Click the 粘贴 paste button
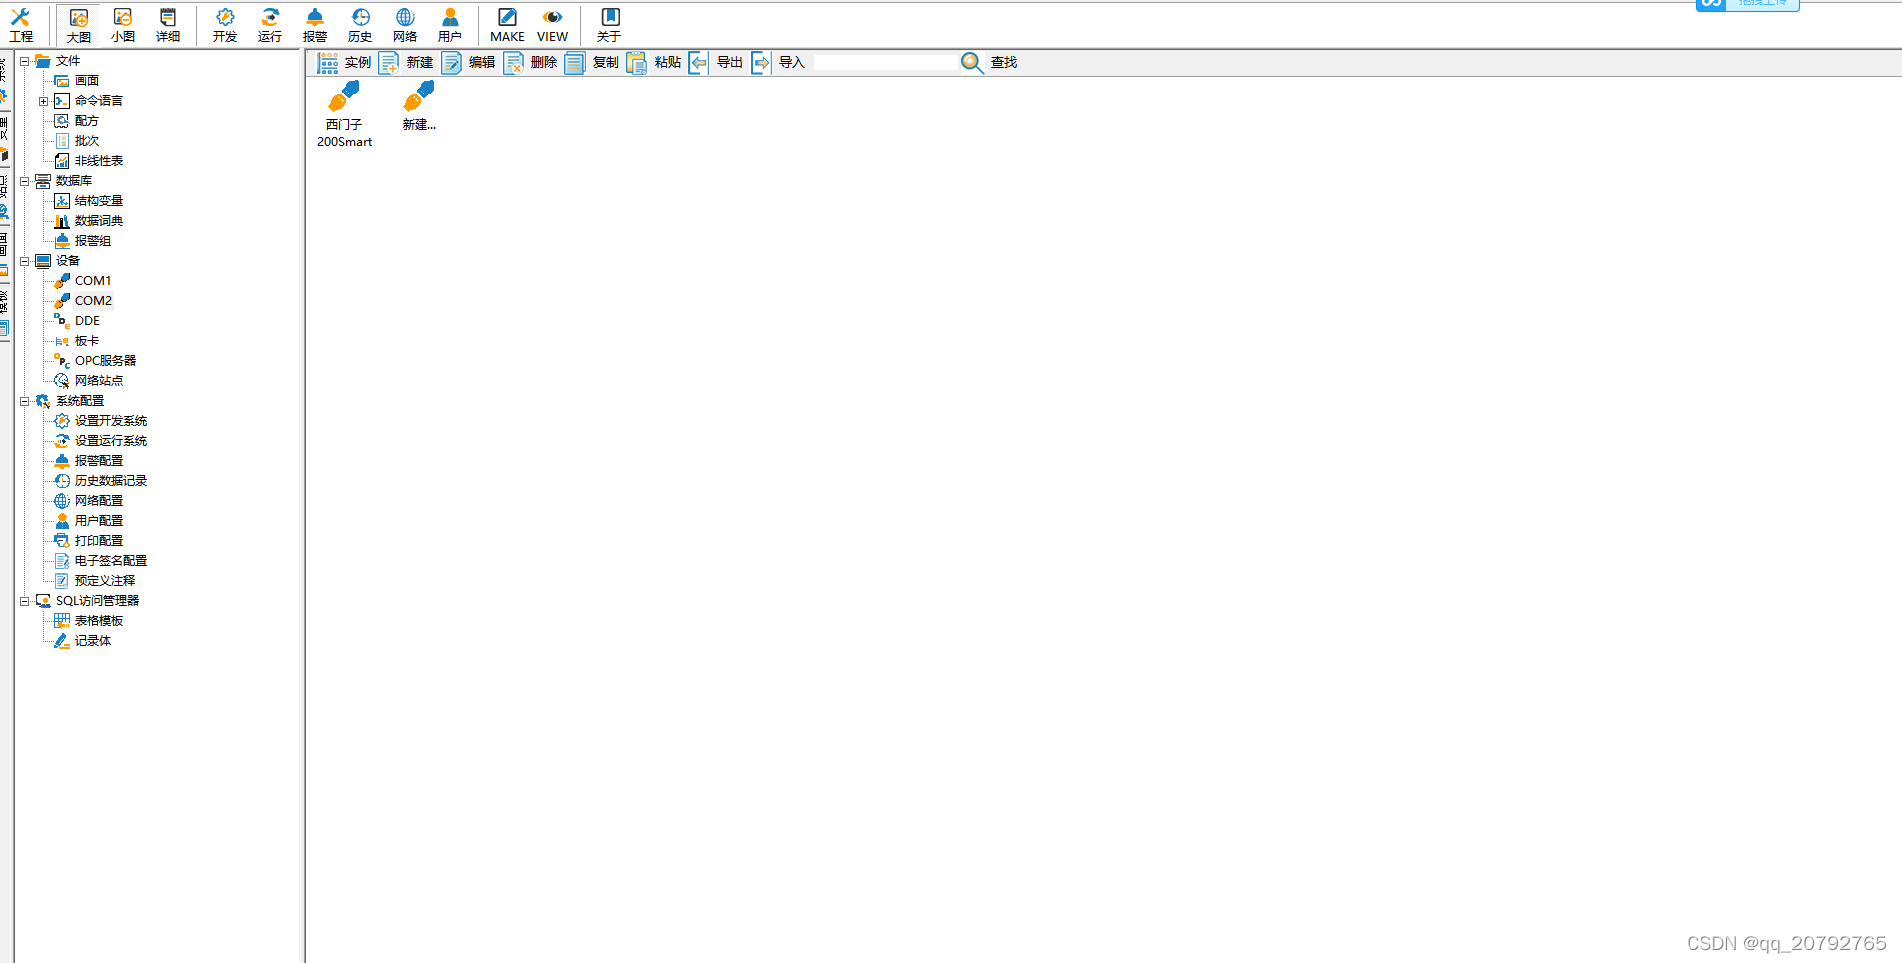Viewport: 1902px width, 963px height. point(654,63)
